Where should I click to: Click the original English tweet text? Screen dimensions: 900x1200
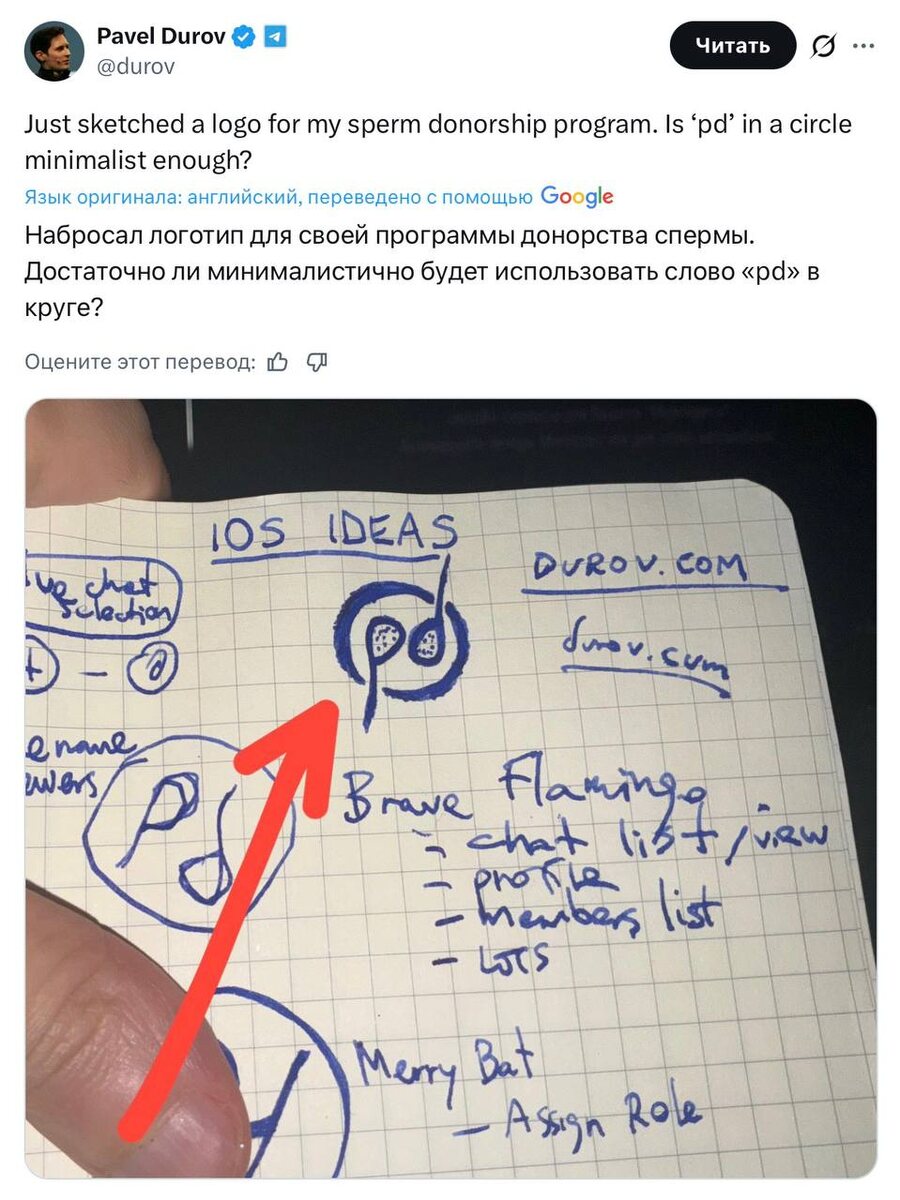(438, 142)
